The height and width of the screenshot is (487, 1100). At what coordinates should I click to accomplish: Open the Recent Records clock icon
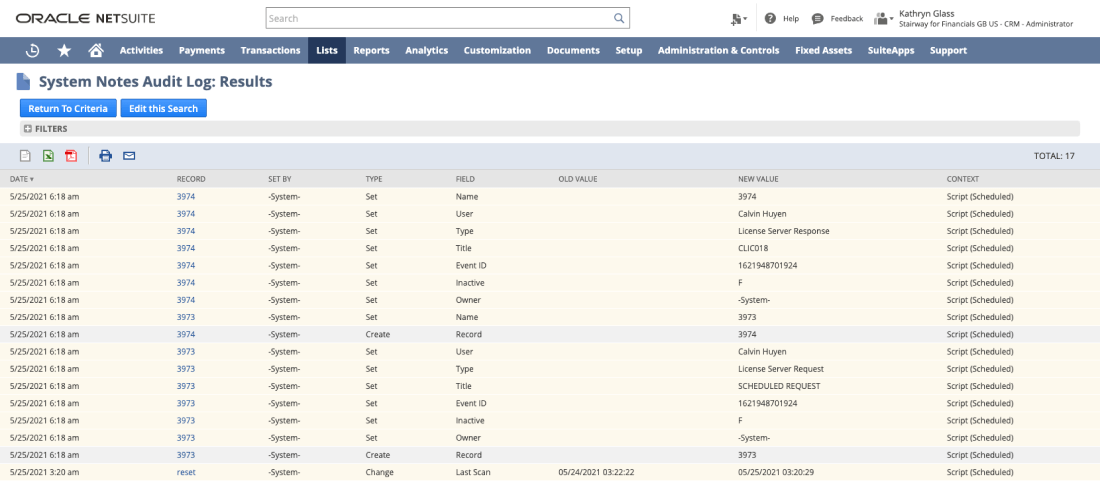[x=32, y=50]
